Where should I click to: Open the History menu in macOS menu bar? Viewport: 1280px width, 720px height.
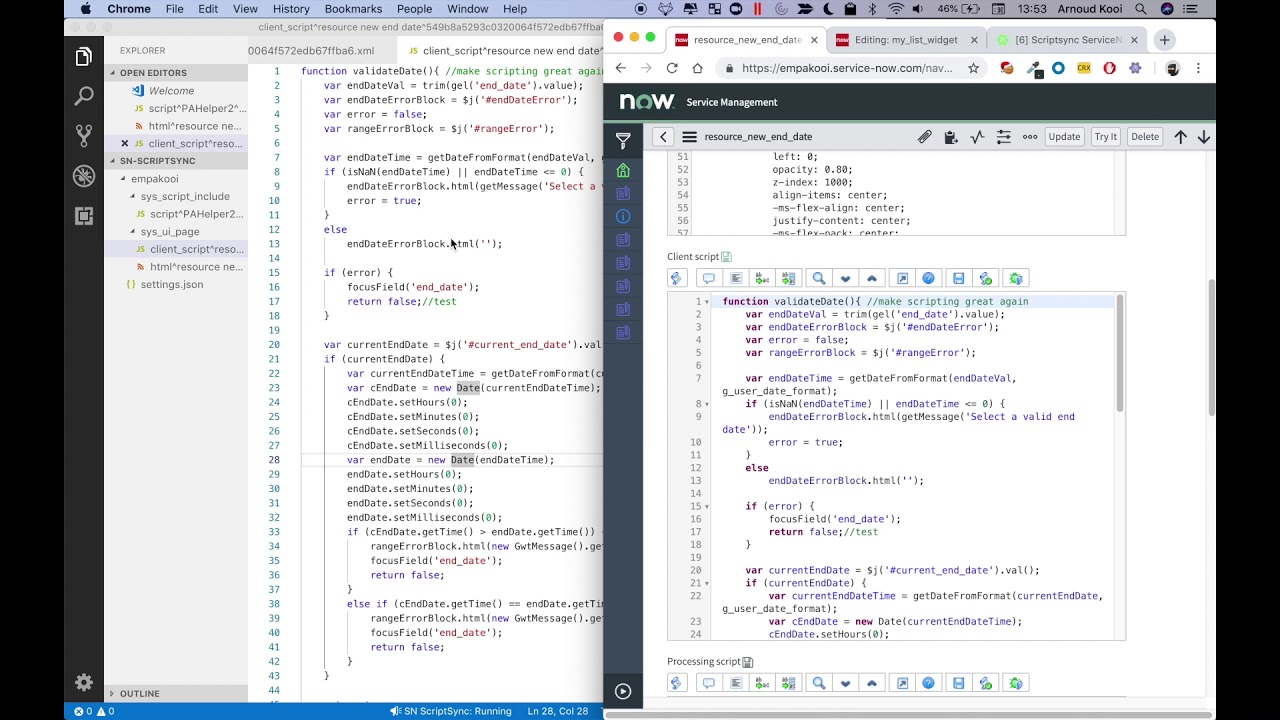click(x=291, y=9)
